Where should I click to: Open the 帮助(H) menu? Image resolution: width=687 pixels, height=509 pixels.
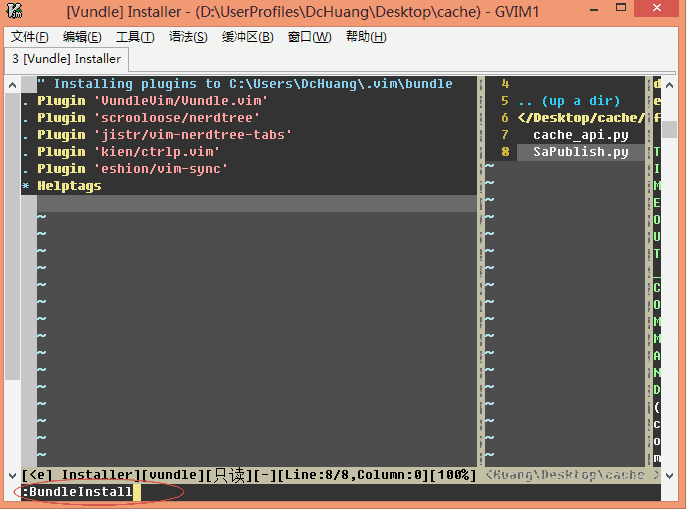click(366, 37)
